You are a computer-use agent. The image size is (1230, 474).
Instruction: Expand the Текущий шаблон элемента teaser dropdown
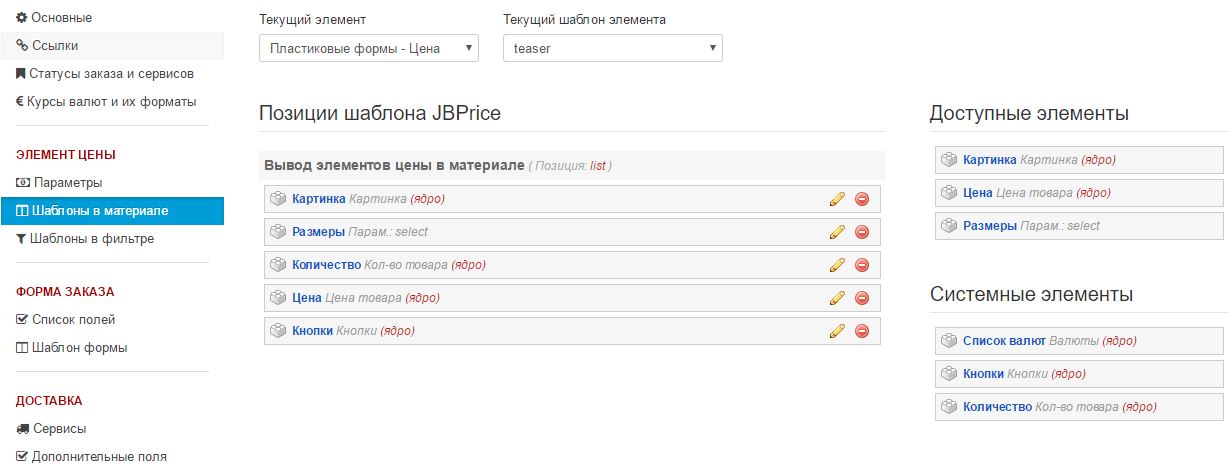click(612, 48)
